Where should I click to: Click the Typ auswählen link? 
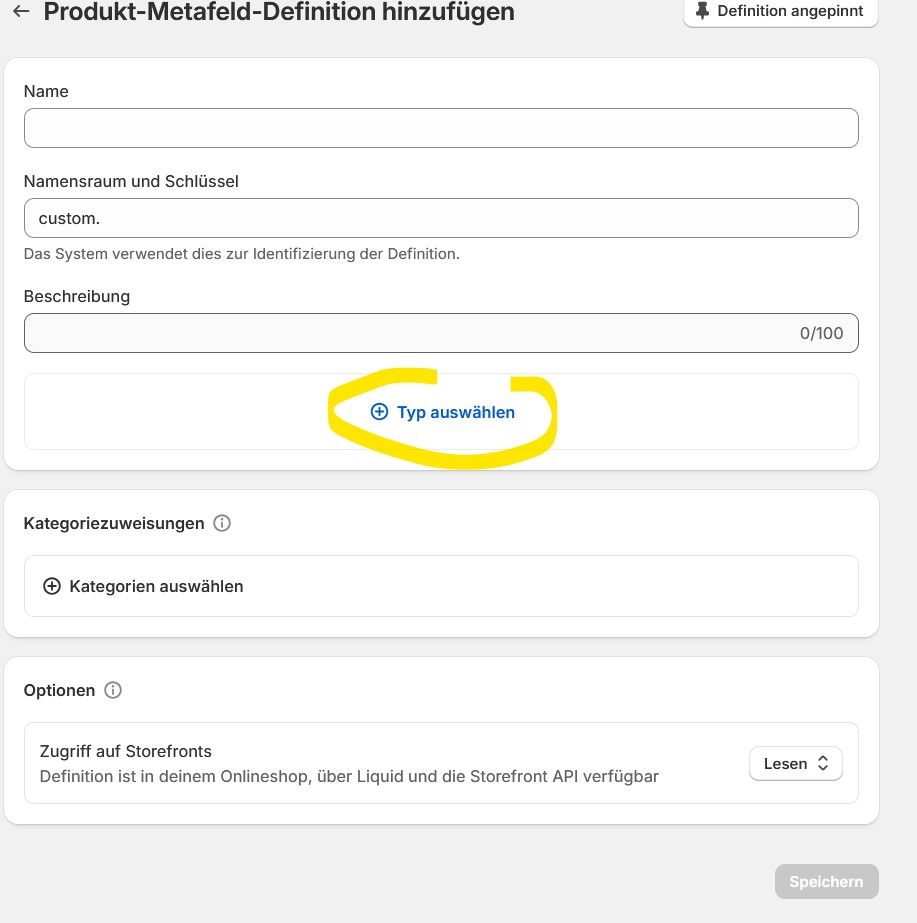pyautogui.click(x=455, y=412)
